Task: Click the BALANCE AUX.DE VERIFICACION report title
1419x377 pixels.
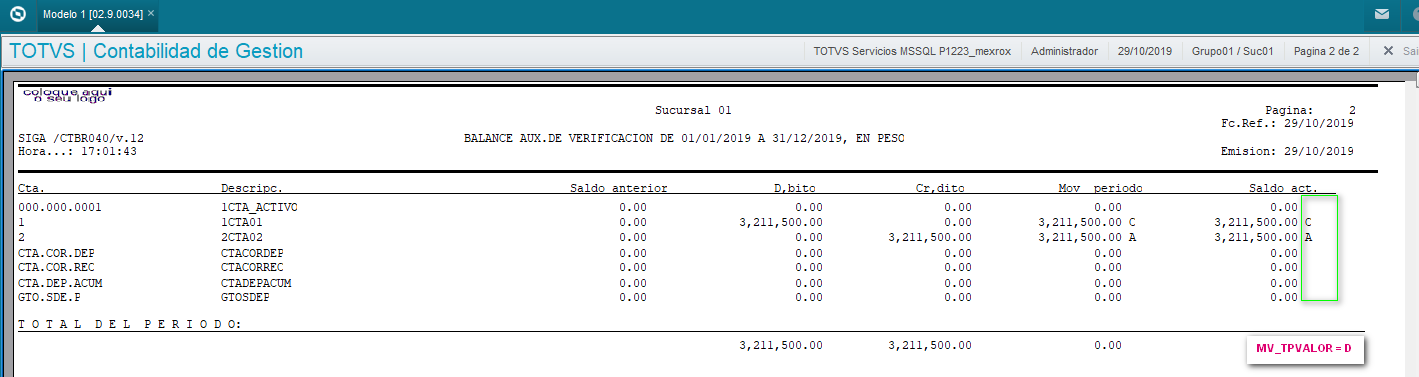Action: pyautogui.click(x=684, y=138)
